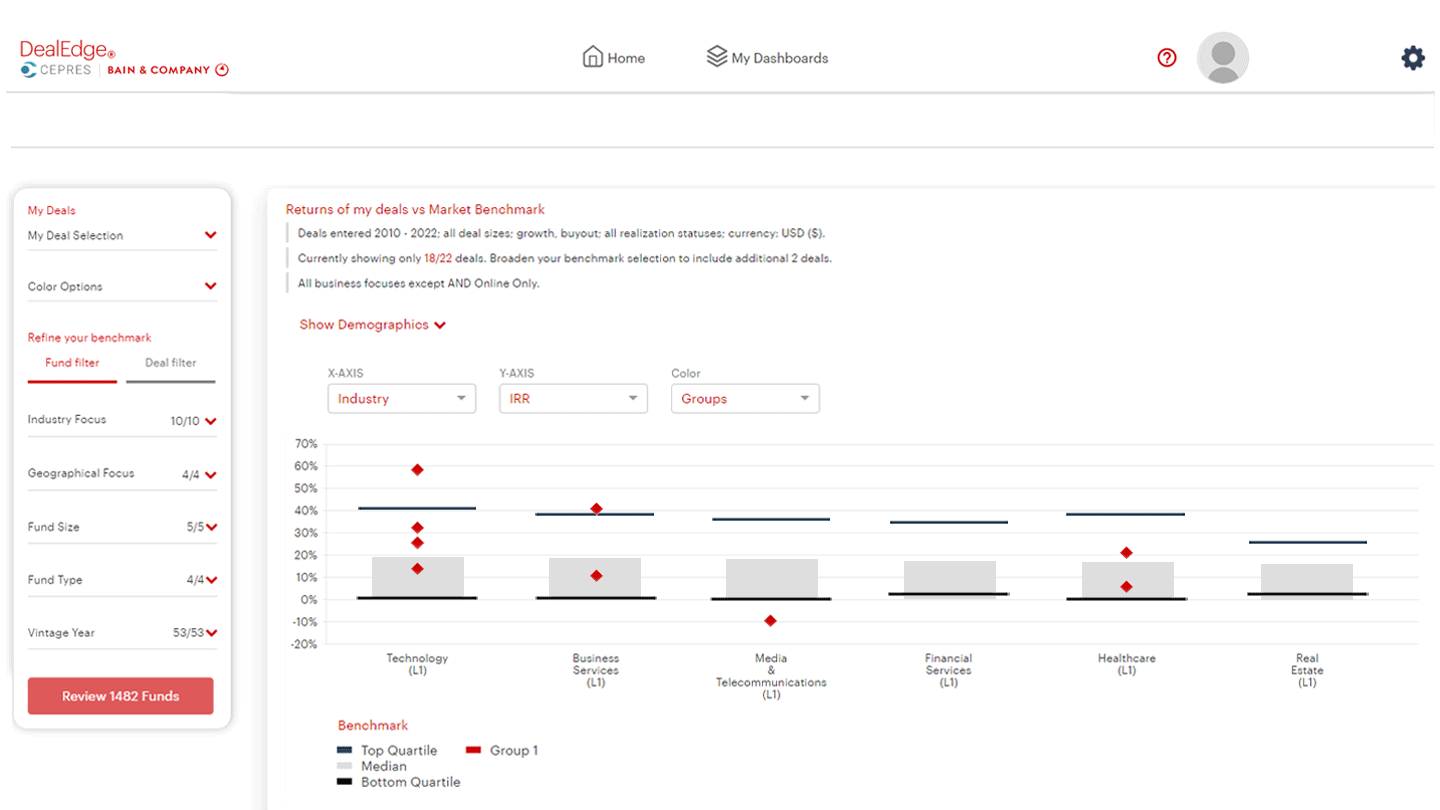Click the negative Media & Telecommunications diamond

[x=770, y=621]
